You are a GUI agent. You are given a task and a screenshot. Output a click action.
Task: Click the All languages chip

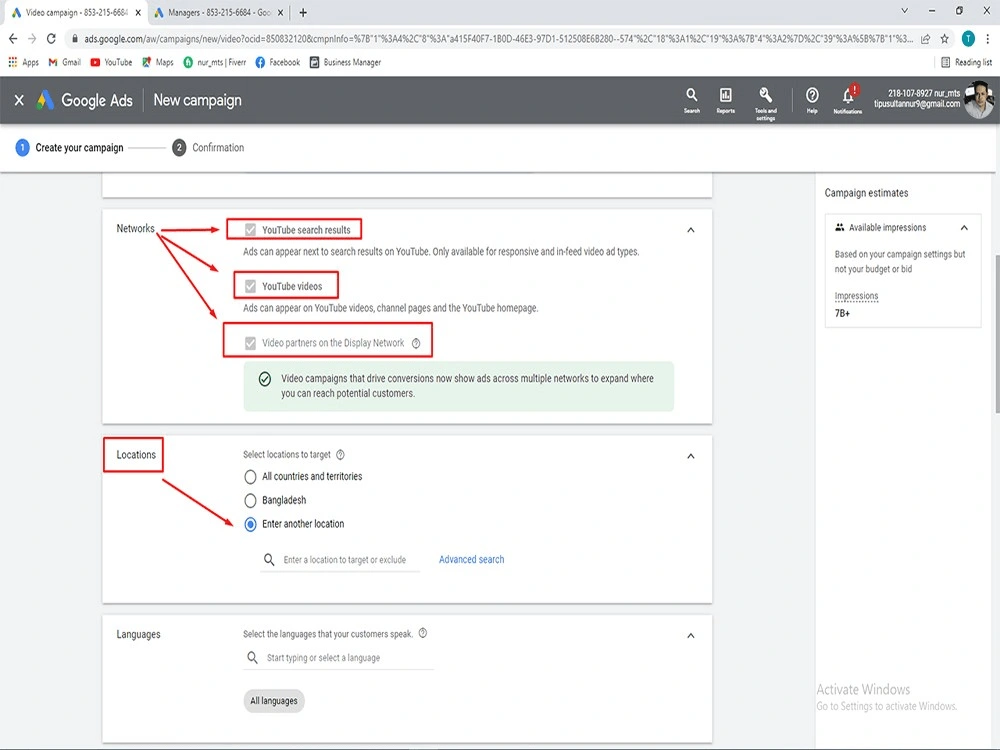coord(274,701)
